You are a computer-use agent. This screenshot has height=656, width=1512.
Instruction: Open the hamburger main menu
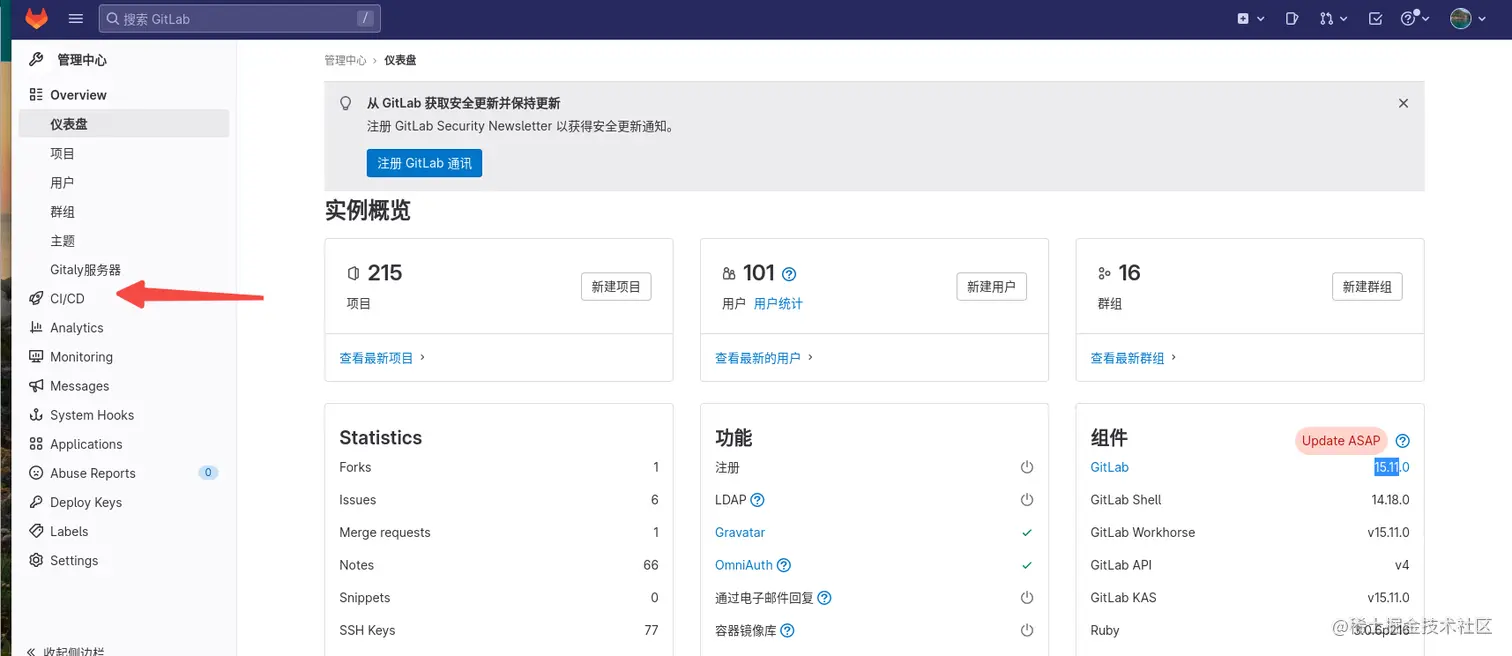76,18
